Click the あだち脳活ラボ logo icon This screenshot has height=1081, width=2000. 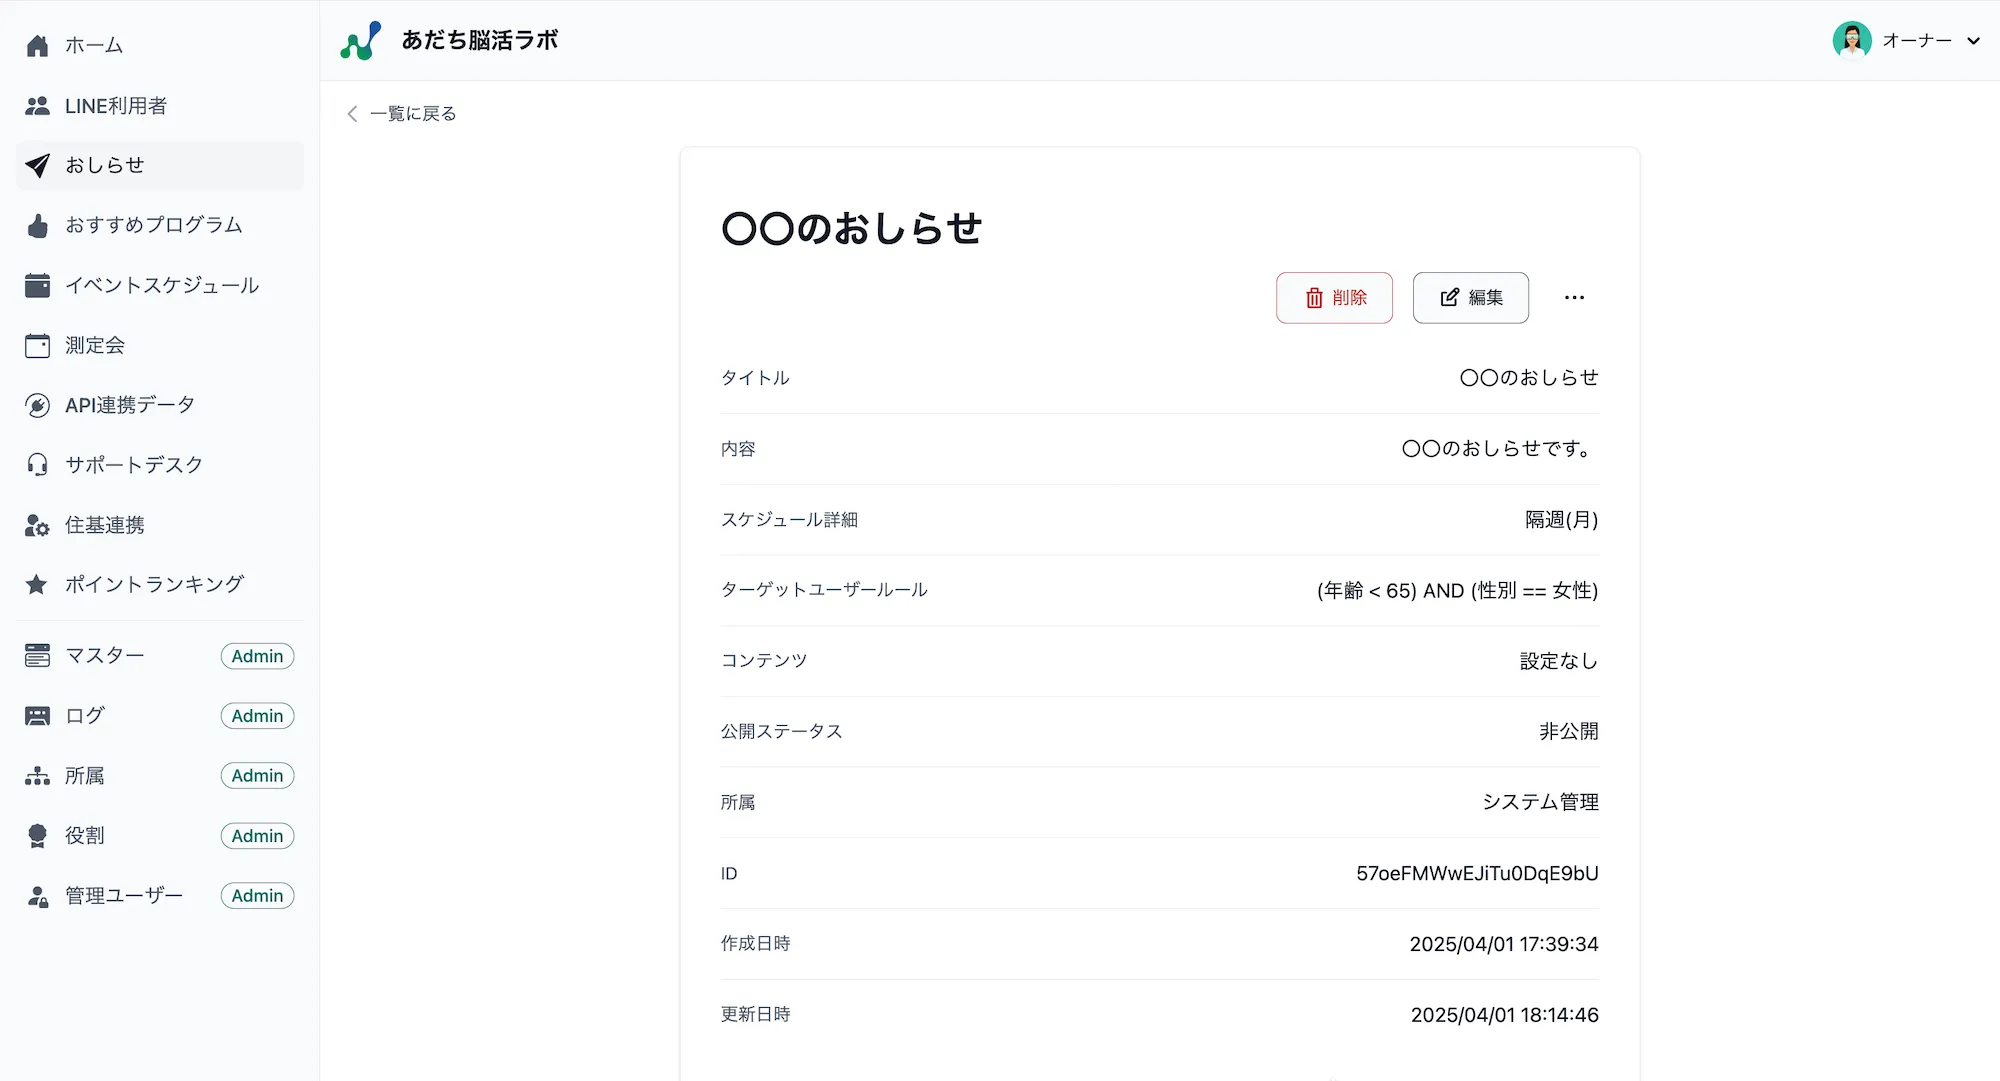[361, 41]
